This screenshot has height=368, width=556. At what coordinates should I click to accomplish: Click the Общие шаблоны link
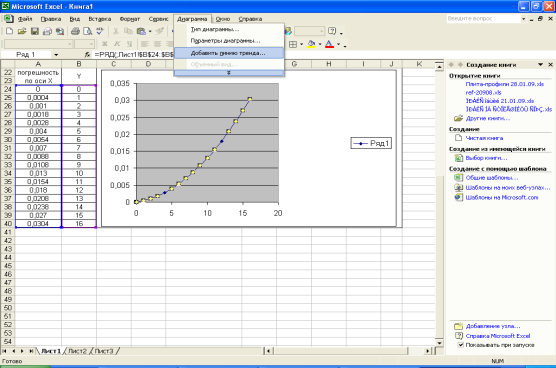pyautogui.click(x=492, y=177)
